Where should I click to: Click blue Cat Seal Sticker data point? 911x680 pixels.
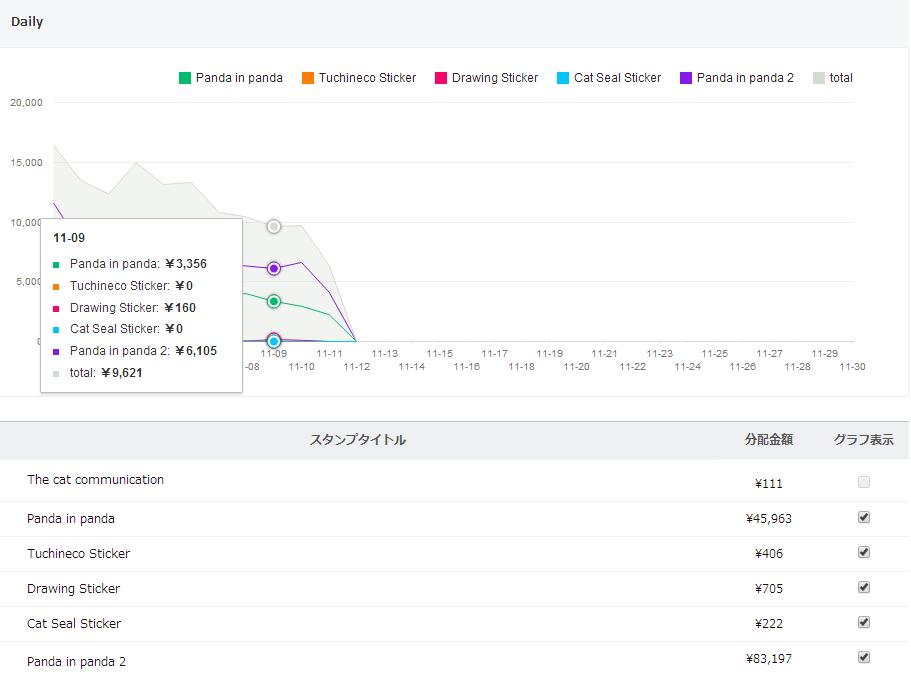tap(274, 341)
